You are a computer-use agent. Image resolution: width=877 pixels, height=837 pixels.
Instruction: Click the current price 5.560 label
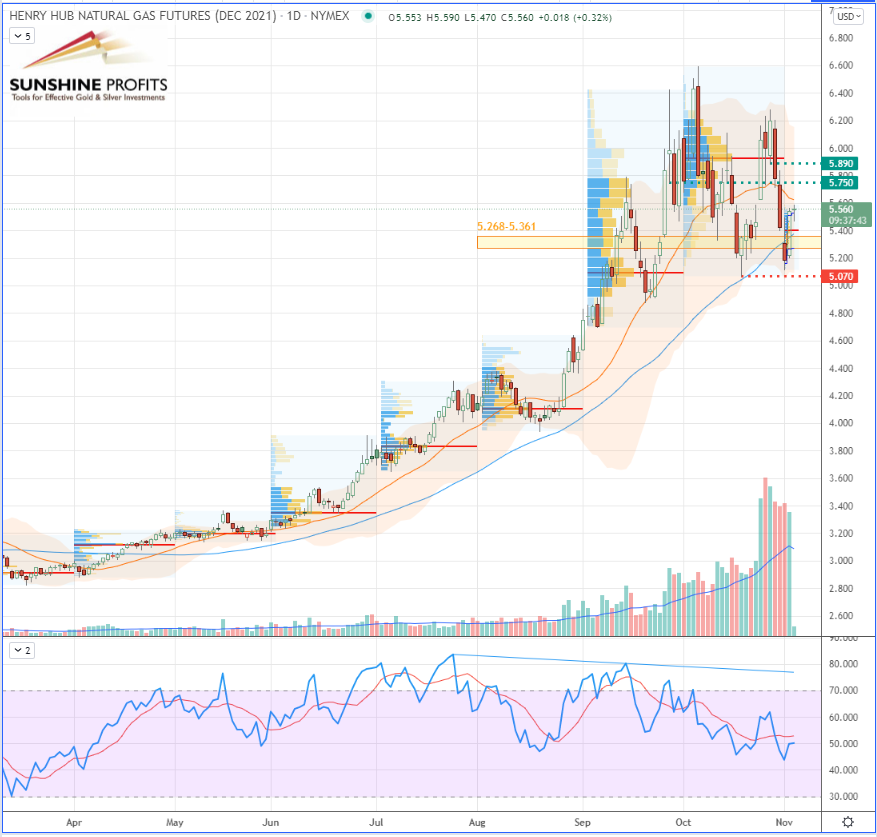pos(841,209)
